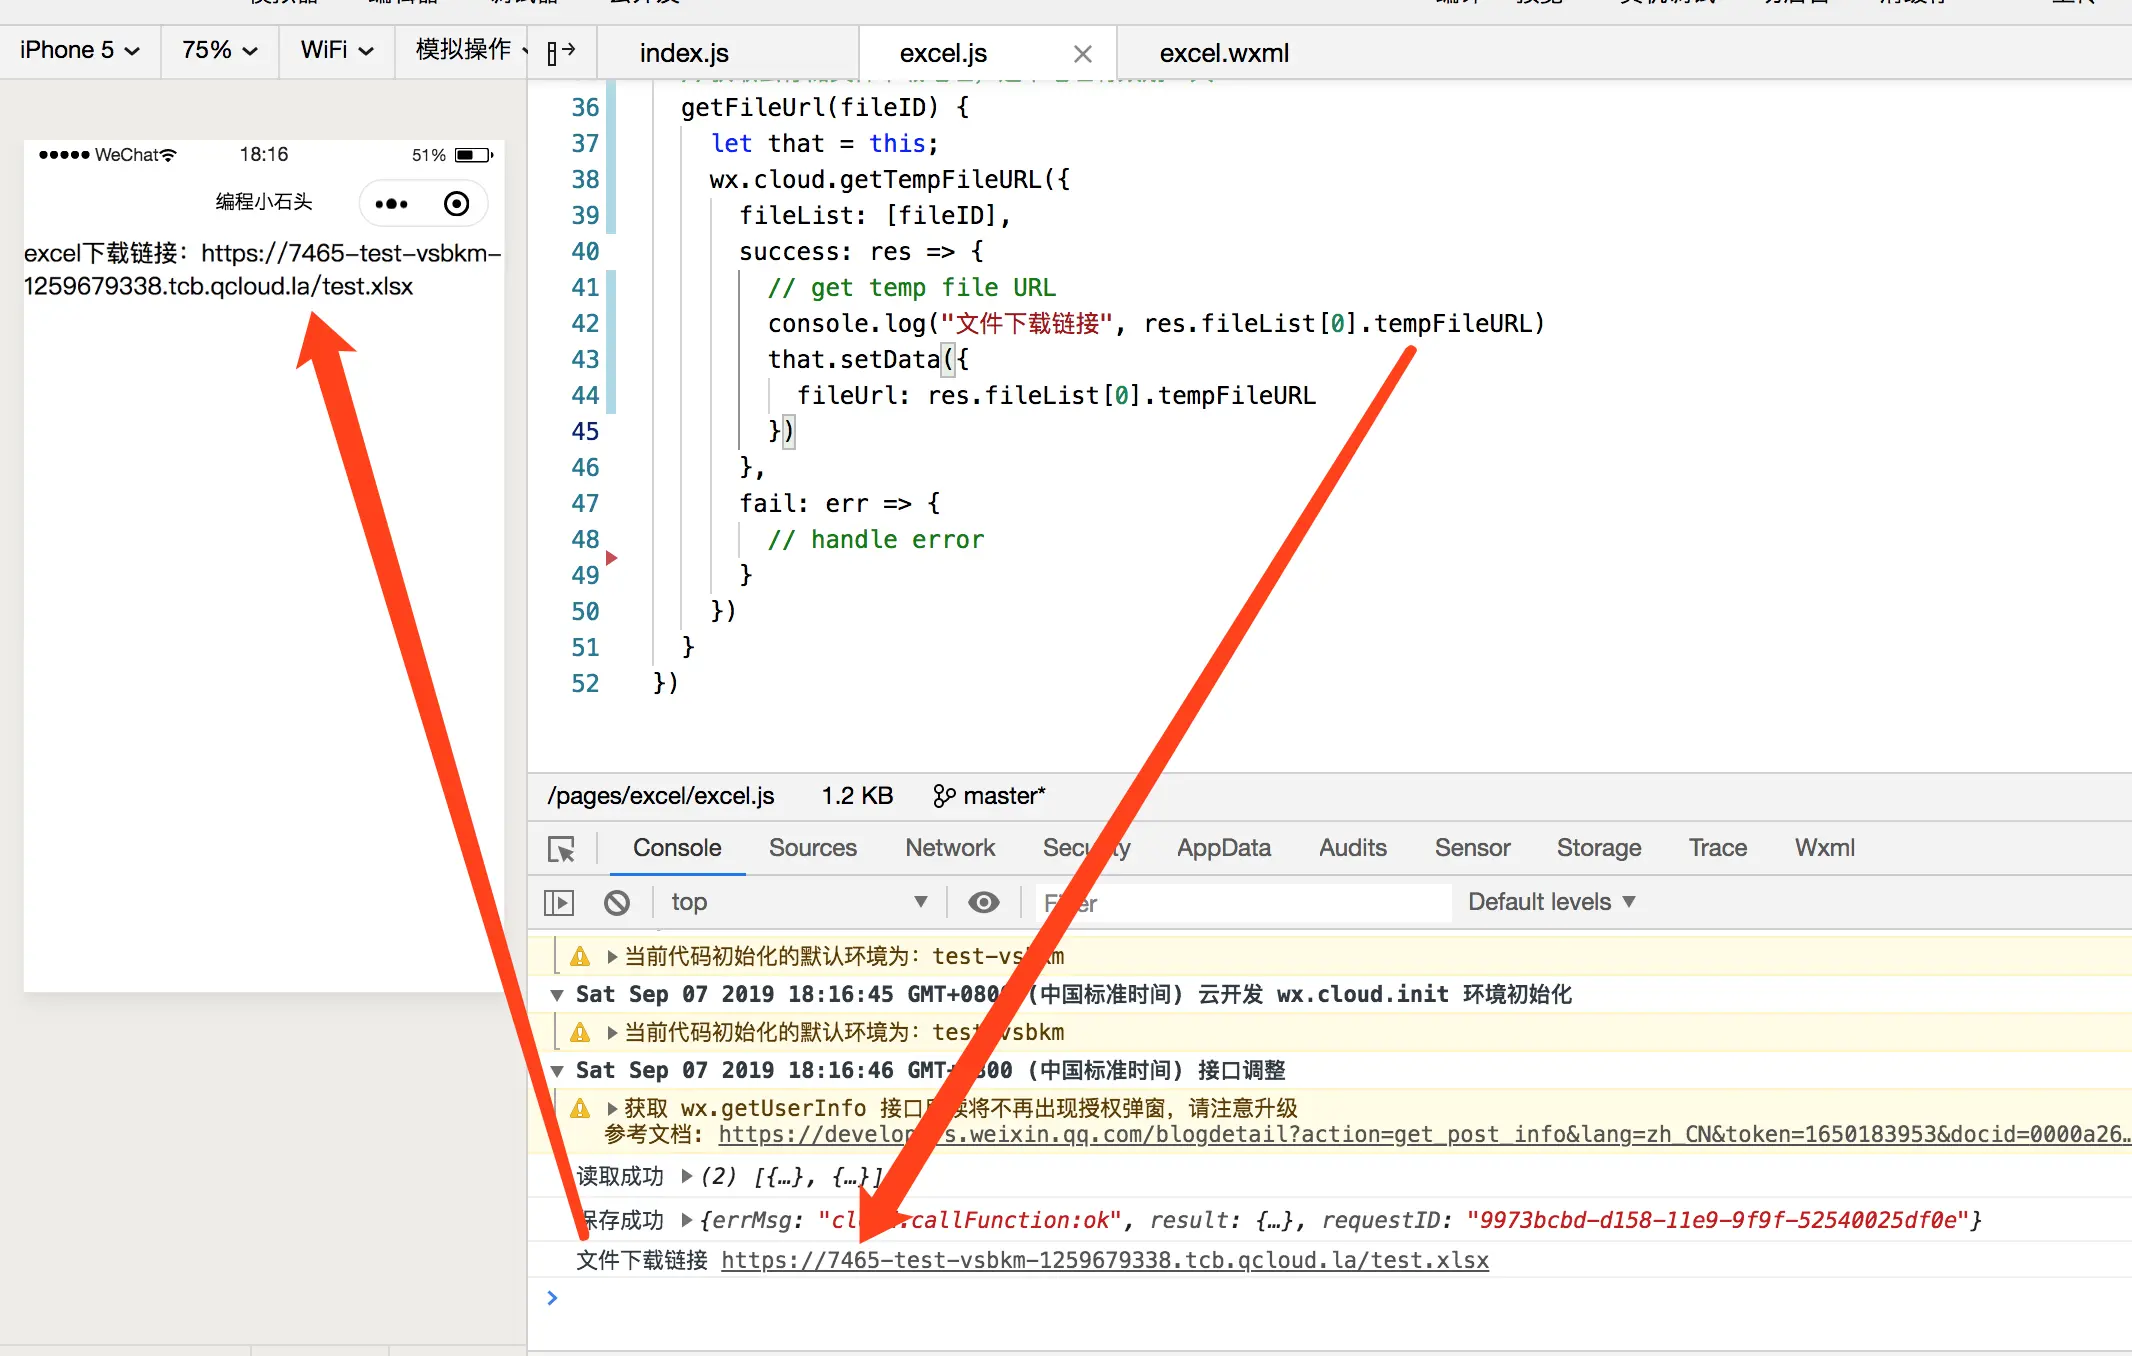The width and height of the screenshot is (2132, 1356).
Task: Collapse the 18:16:45 wx.cloud.init log group
Action: pyautogui.click(x=557, y=995)
